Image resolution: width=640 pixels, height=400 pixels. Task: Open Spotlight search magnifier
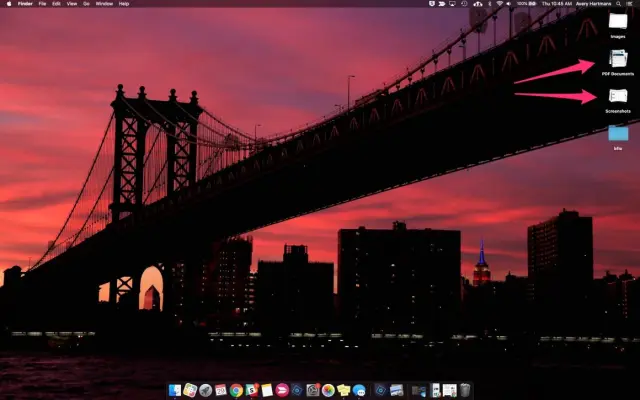click(618, 4)
